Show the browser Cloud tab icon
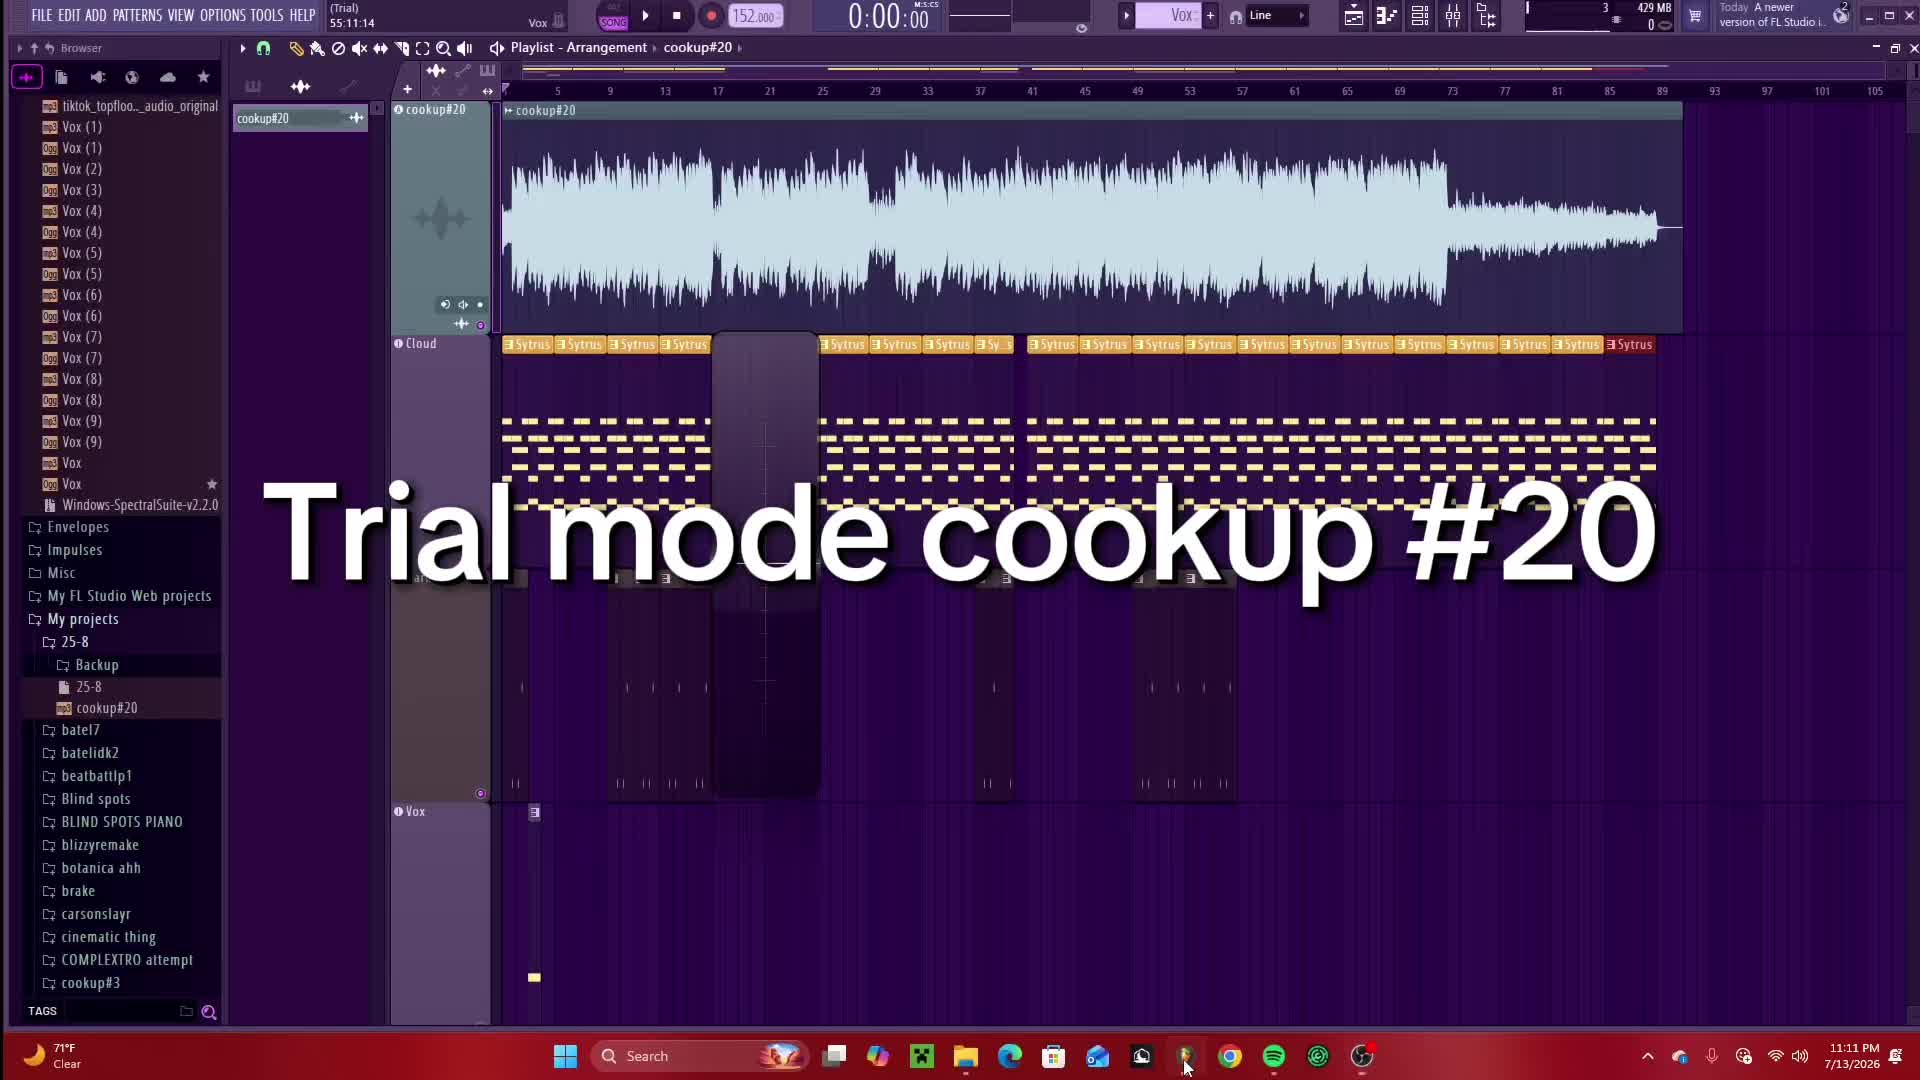This screenshot has width=1920, height=1080. (x=167, y=77)
